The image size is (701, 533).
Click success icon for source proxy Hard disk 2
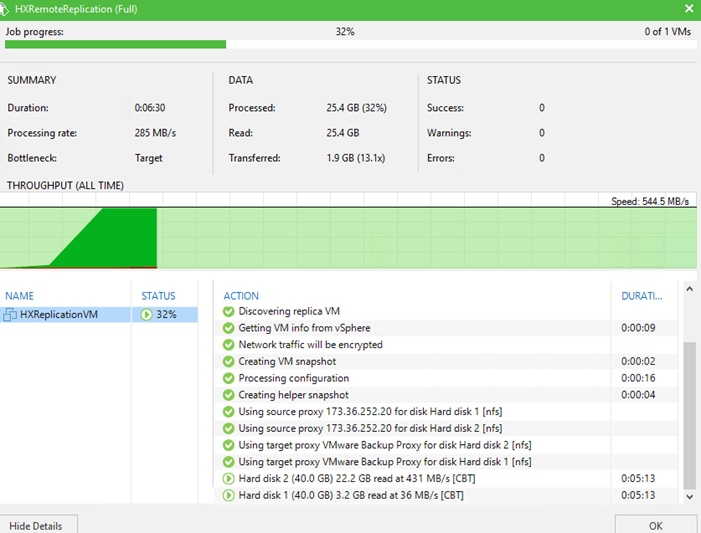pos(228,428)
